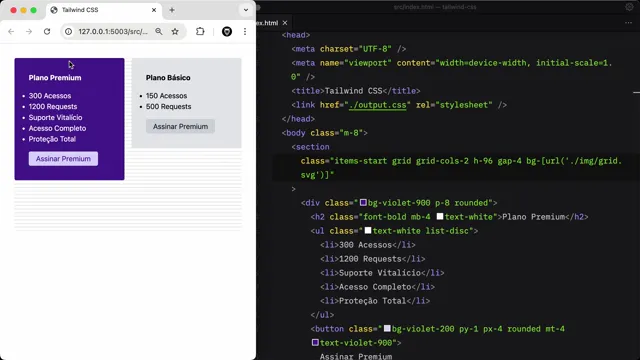Open the ul text-white color swatch
The image size is (640, 360).
point(368,231)
